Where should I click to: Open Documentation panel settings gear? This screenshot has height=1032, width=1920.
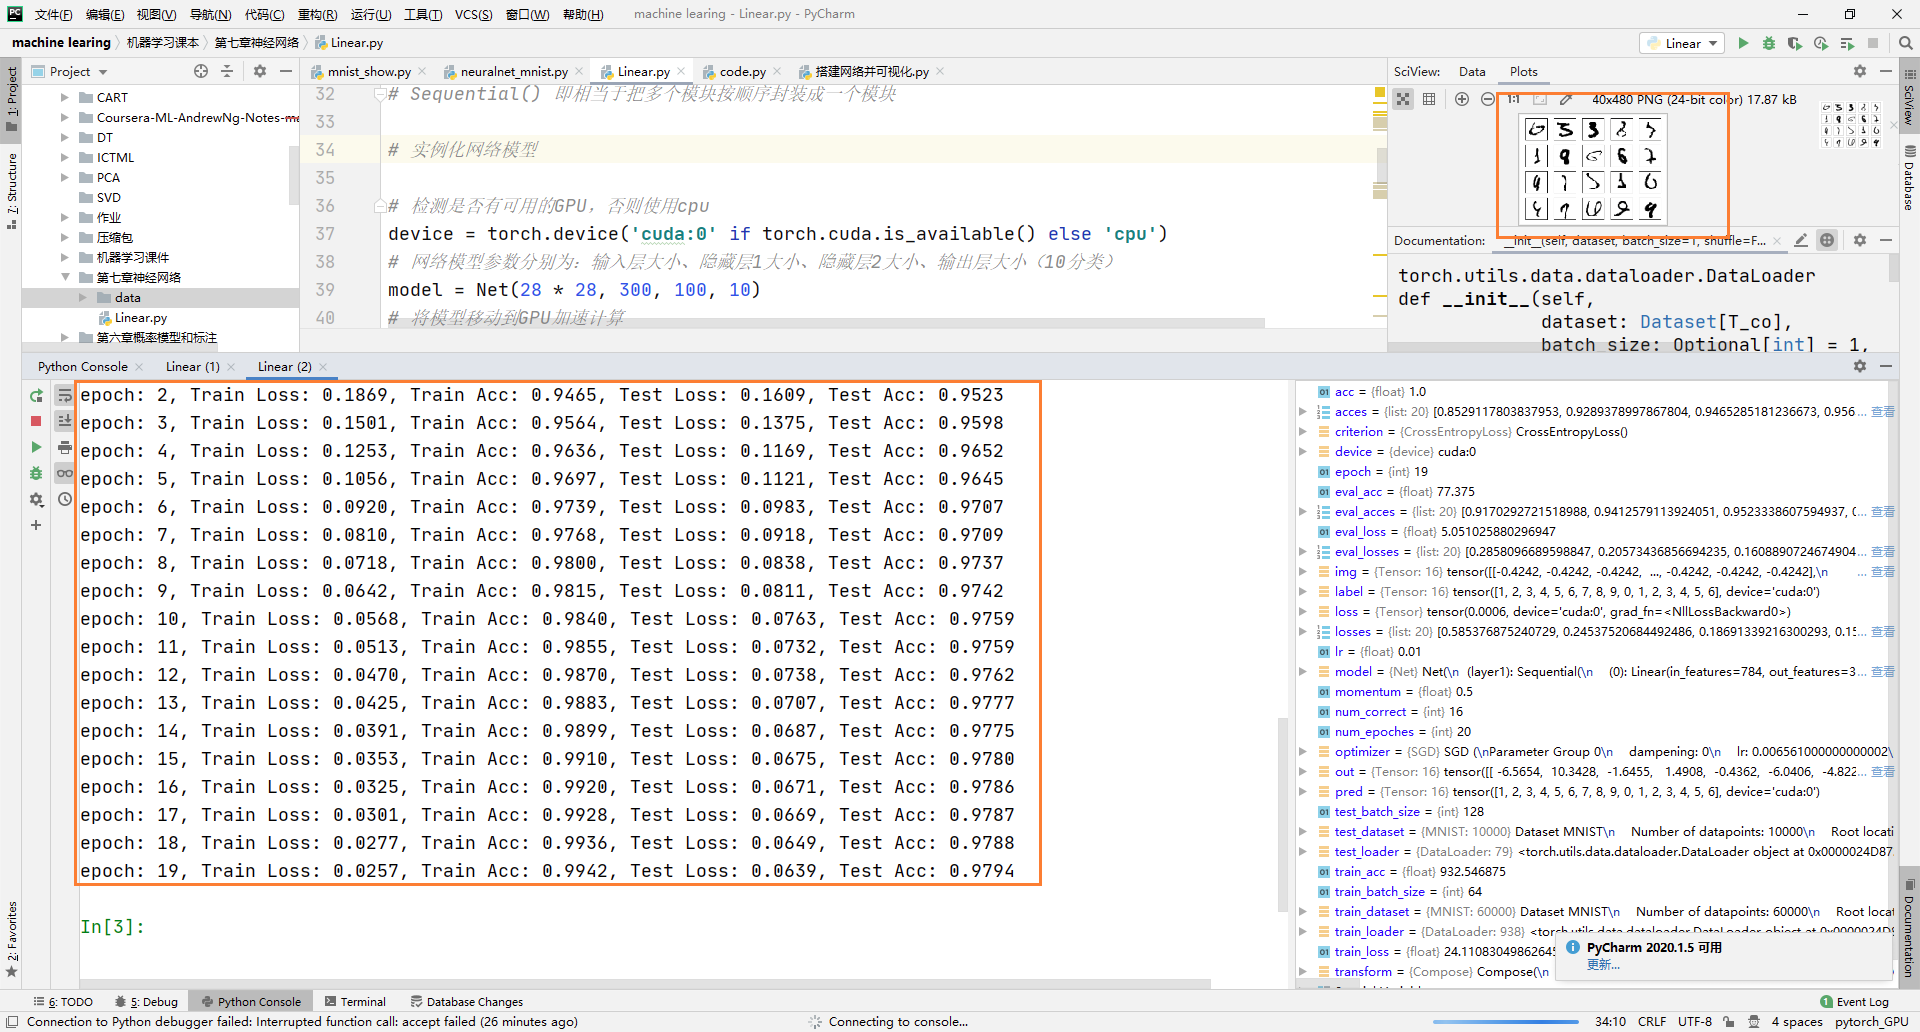(1860, 240)
